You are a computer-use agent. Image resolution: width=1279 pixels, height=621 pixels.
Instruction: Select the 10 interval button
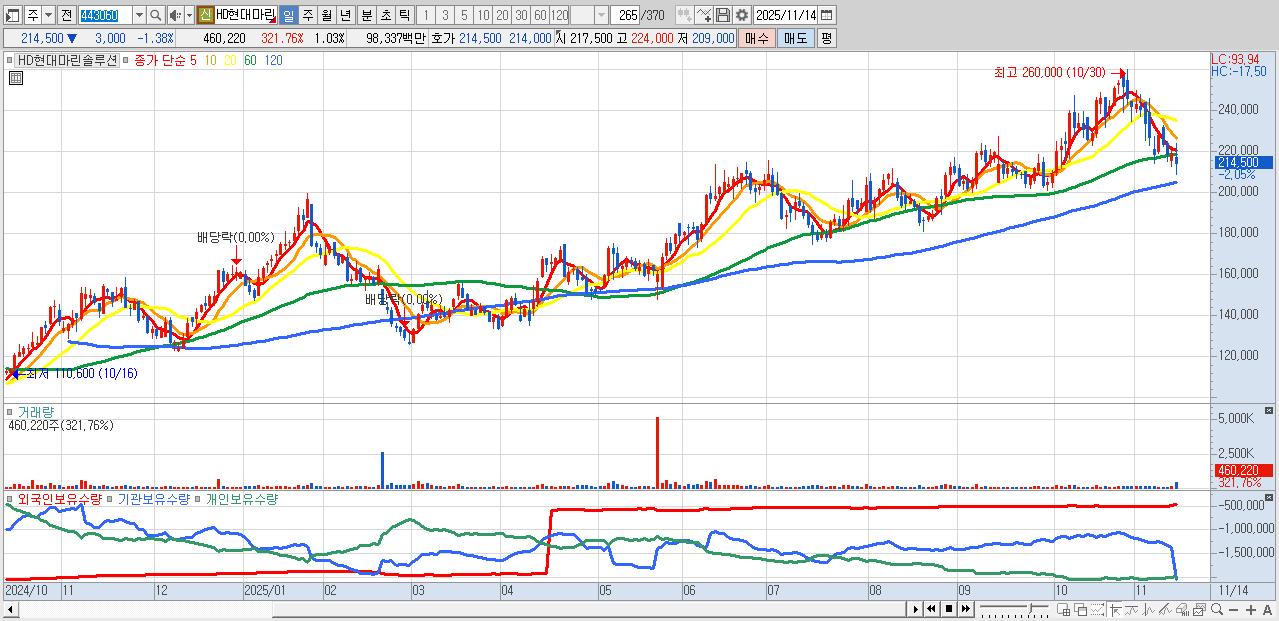(483, 15)
